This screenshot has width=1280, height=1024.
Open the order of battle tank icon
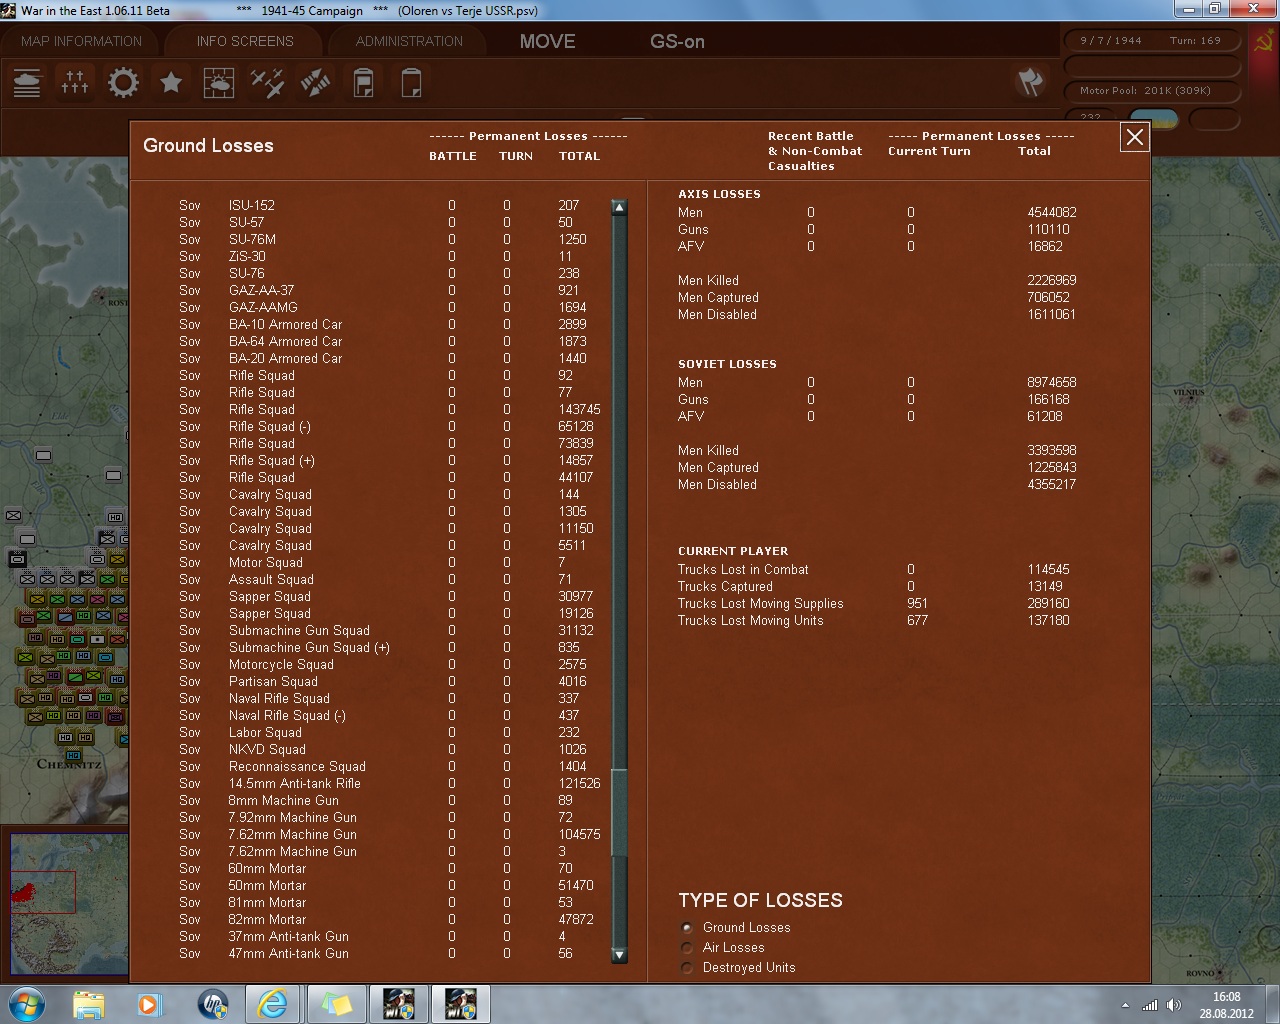[27, 82]
